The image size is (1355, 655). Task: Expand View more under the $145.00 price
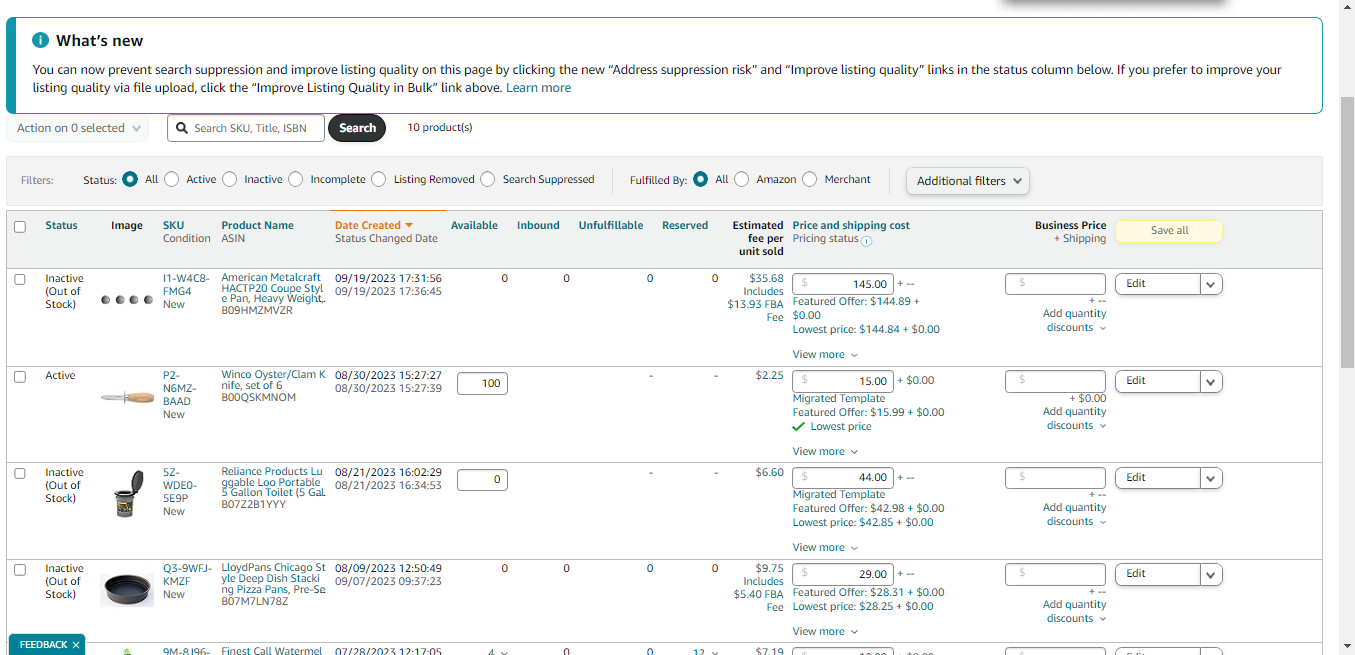(x=825, y=355)
